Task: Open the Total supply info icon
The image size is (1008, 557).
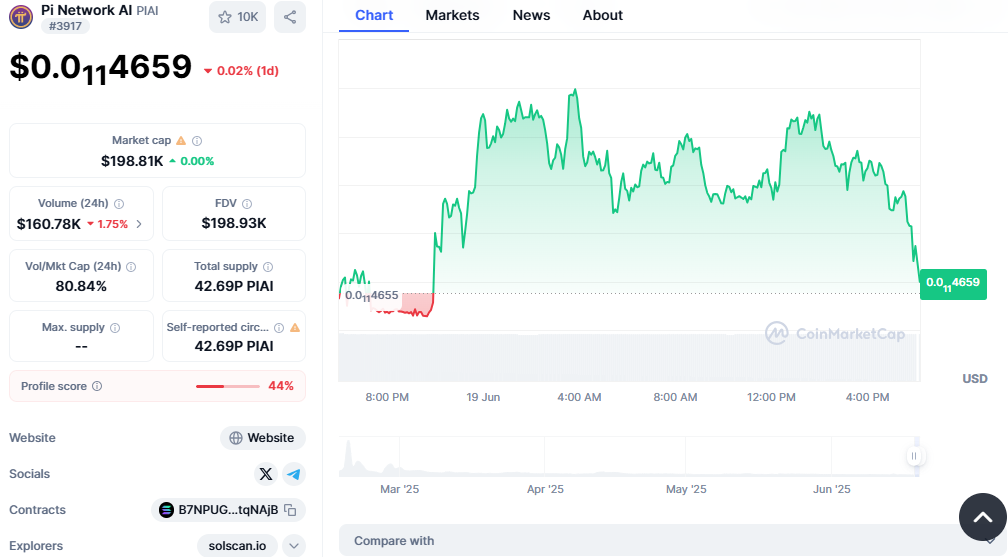Action: (268, 267)
